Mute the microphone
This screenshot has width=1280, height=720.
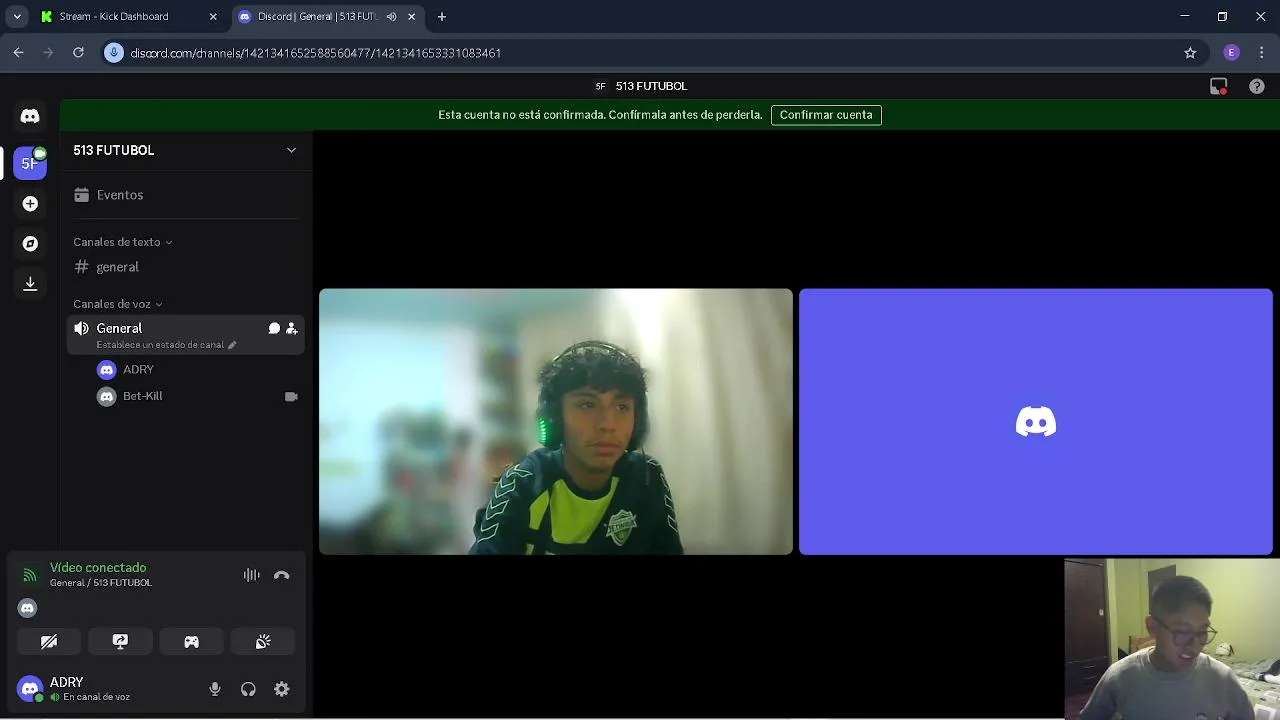click(215, 689)
